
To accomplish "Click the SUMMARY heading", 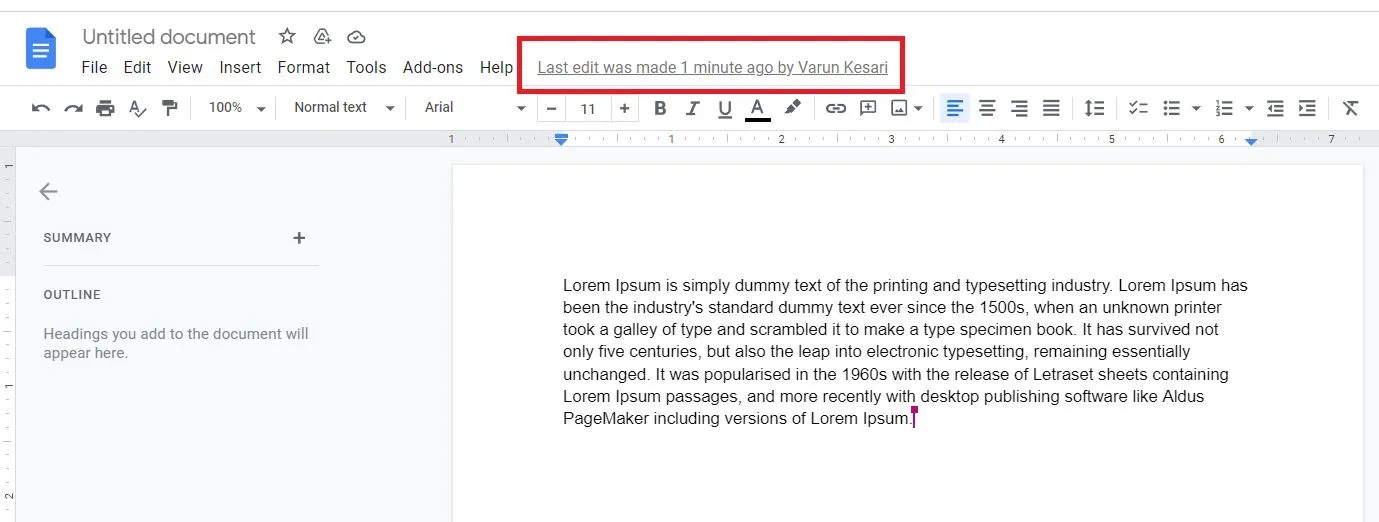I will (x=77, y=238).
